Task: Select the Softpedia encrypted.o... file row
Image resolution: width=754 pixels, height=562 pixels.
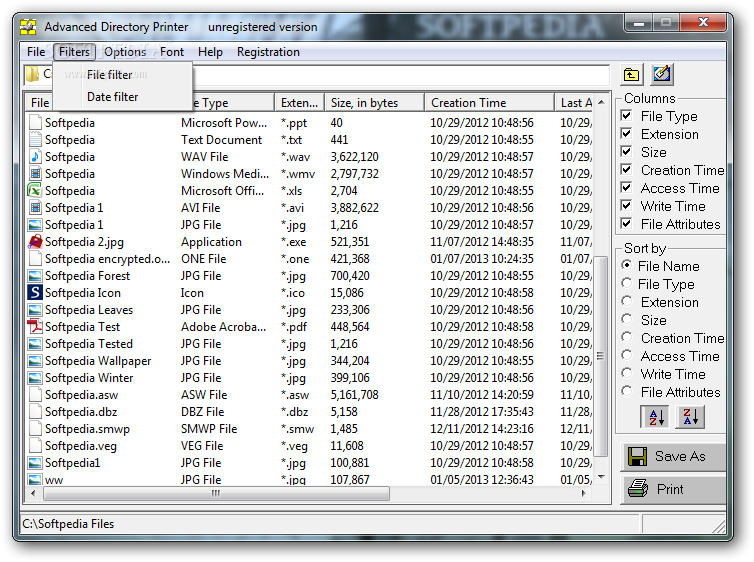Action: click(x=310, y=259)
